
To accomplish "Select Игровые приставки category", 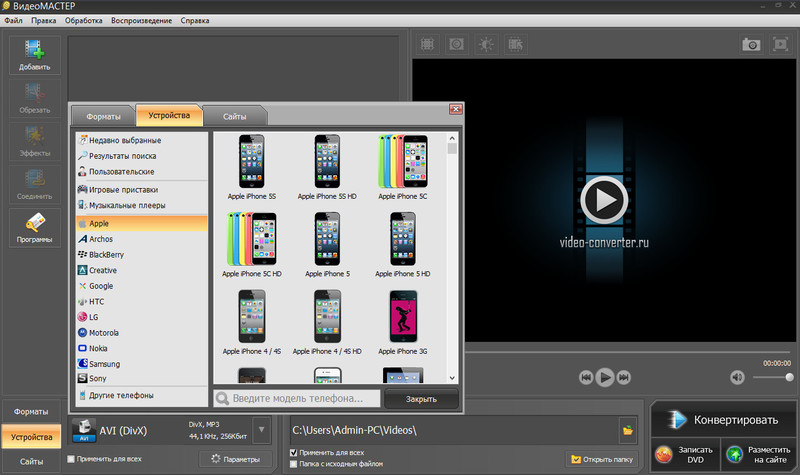I will pyautogui.click(x=142, y=189).
